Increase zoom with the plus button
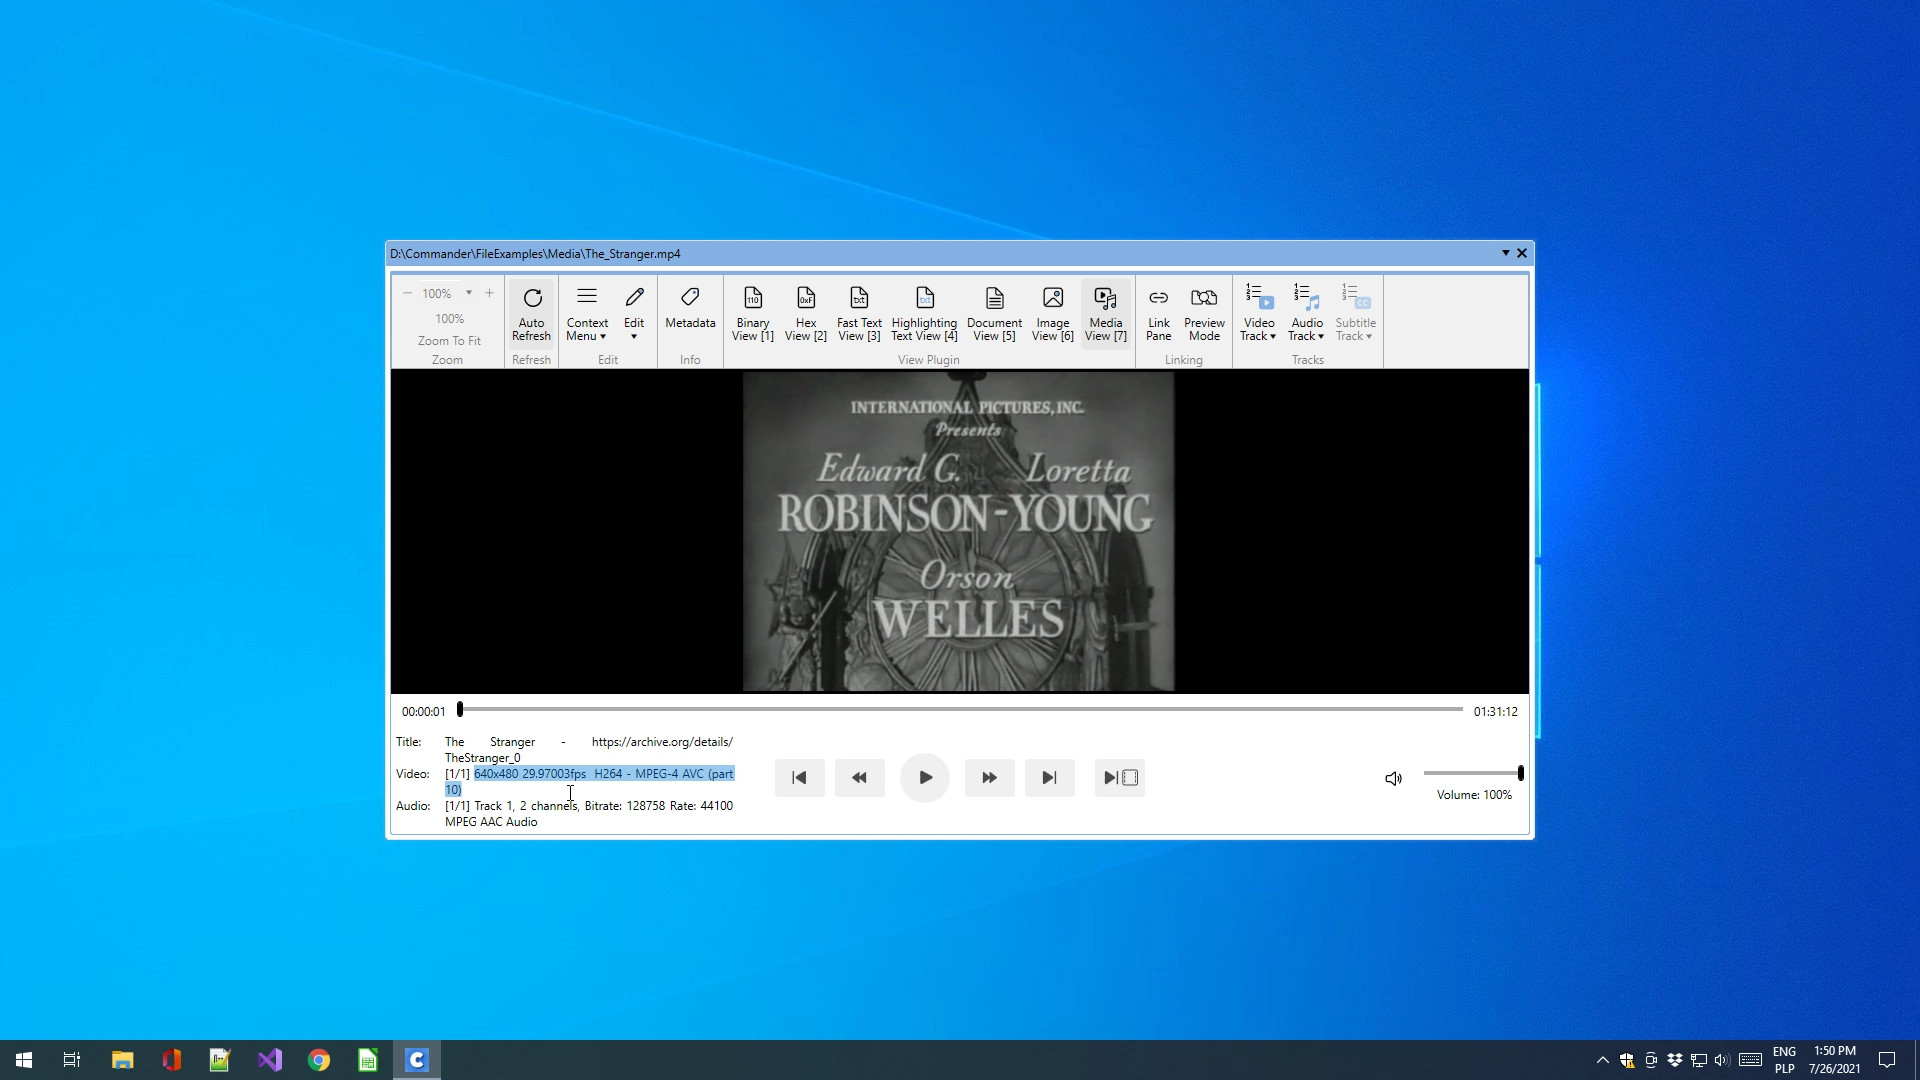This screenshot has width=1920, height=1080. click(x=489, y=293)
